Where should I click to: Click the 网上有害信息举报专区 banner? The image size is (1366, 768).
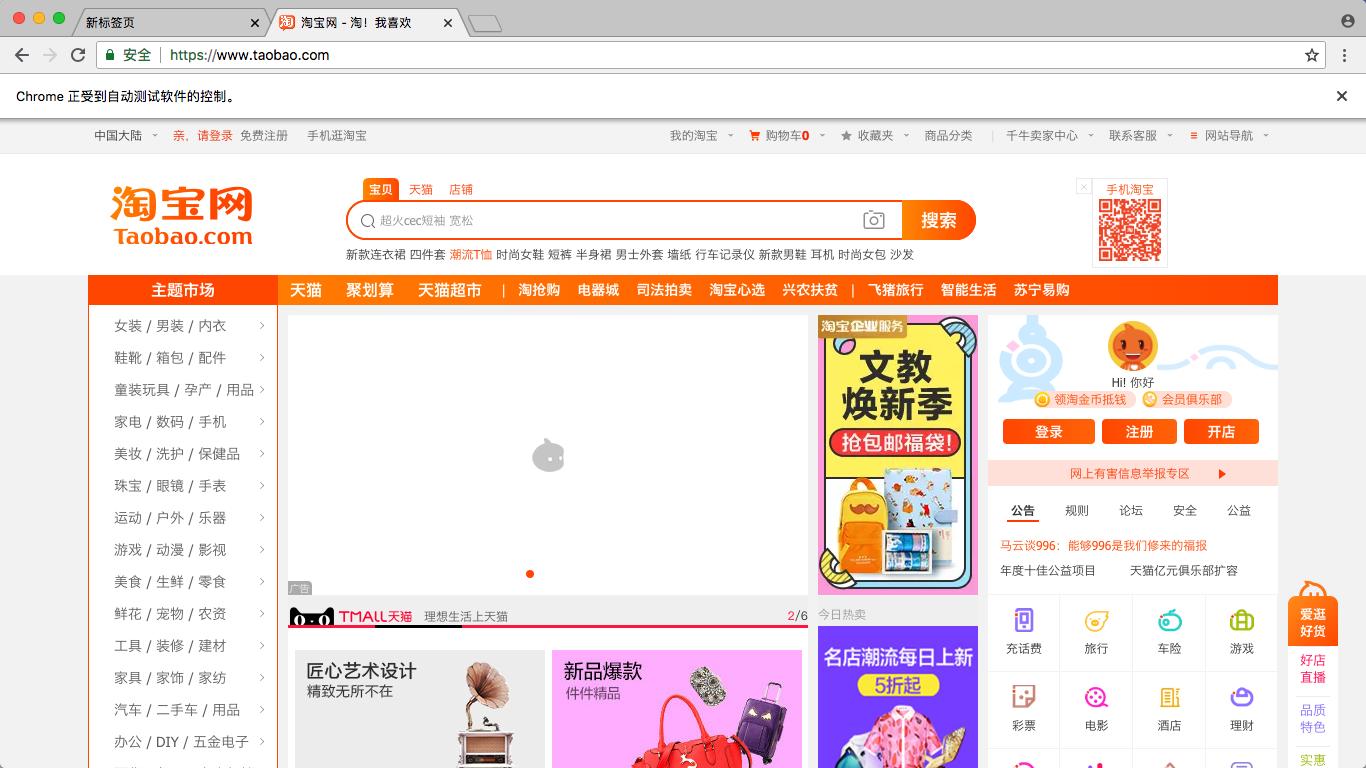click(x=1133, y=473)
